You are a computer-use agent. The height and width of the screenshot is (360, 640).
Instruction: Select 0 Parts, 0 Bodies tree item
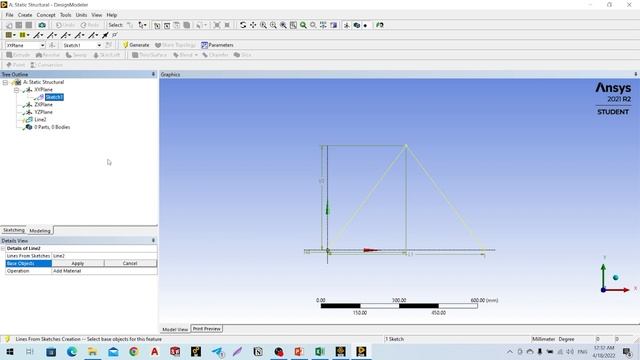point(52,127)
